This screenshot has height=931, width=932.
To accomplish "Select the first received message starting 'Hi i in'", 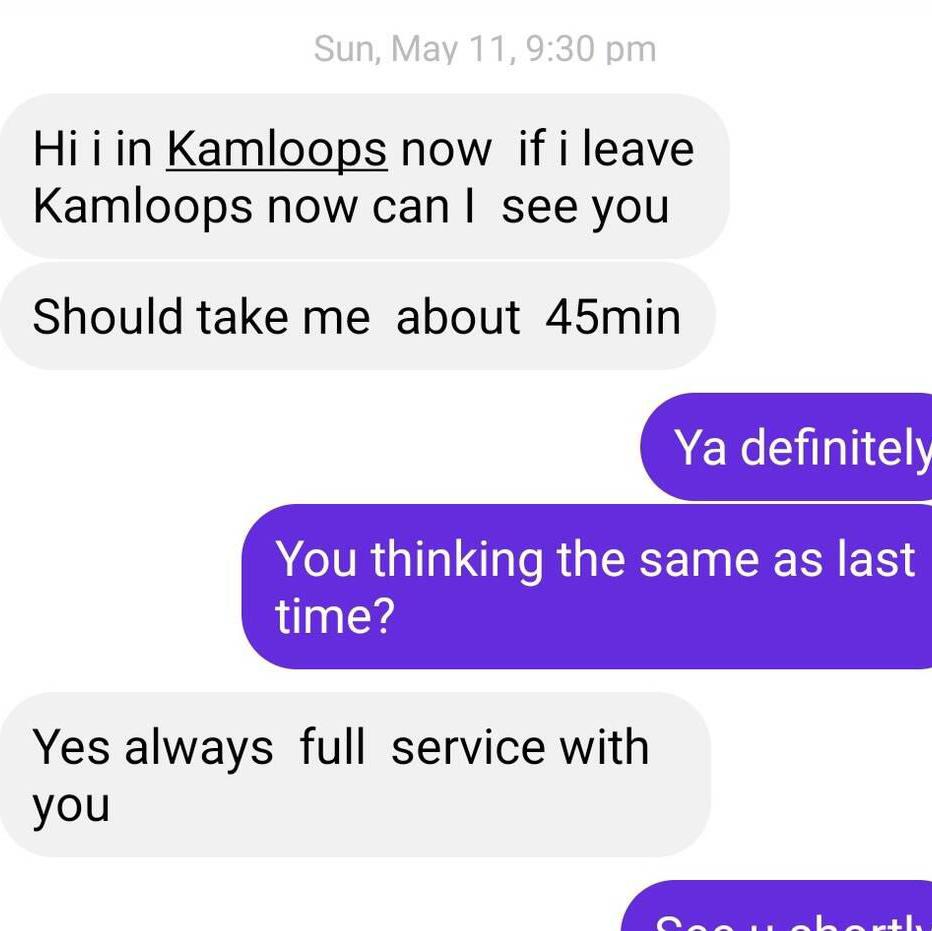I will coord(364,176).
